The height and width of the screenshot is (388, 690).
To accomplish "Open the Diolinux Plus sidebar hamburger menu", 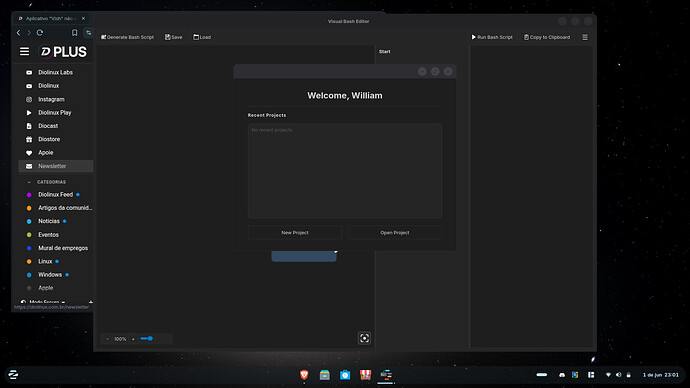I will click(x=25, y=51).
